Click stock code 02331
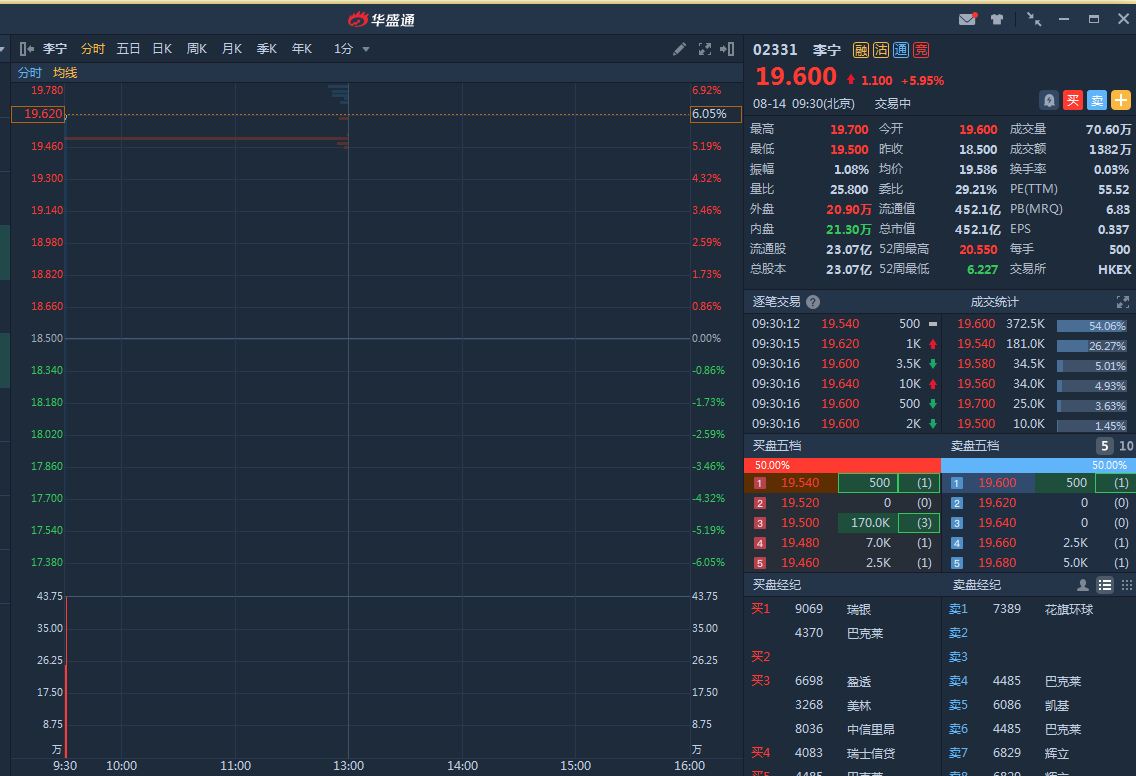 774,50
